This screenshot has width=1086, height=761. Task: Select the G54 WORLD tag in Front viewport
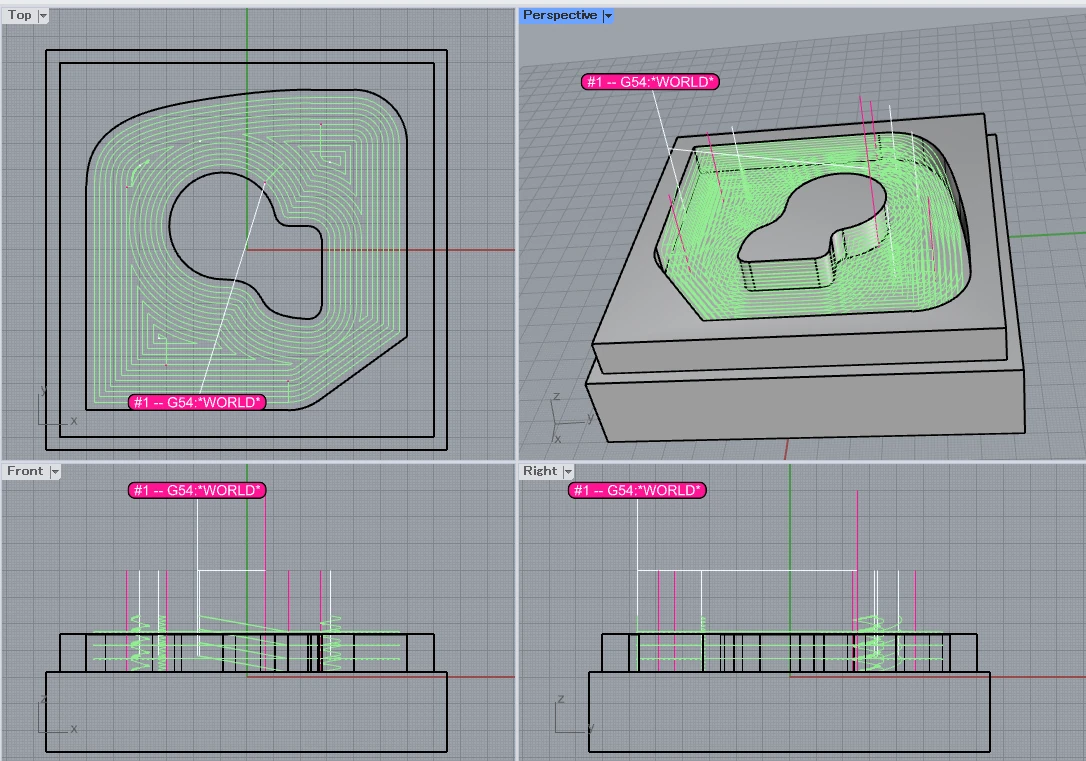click(x=197, y=490)
